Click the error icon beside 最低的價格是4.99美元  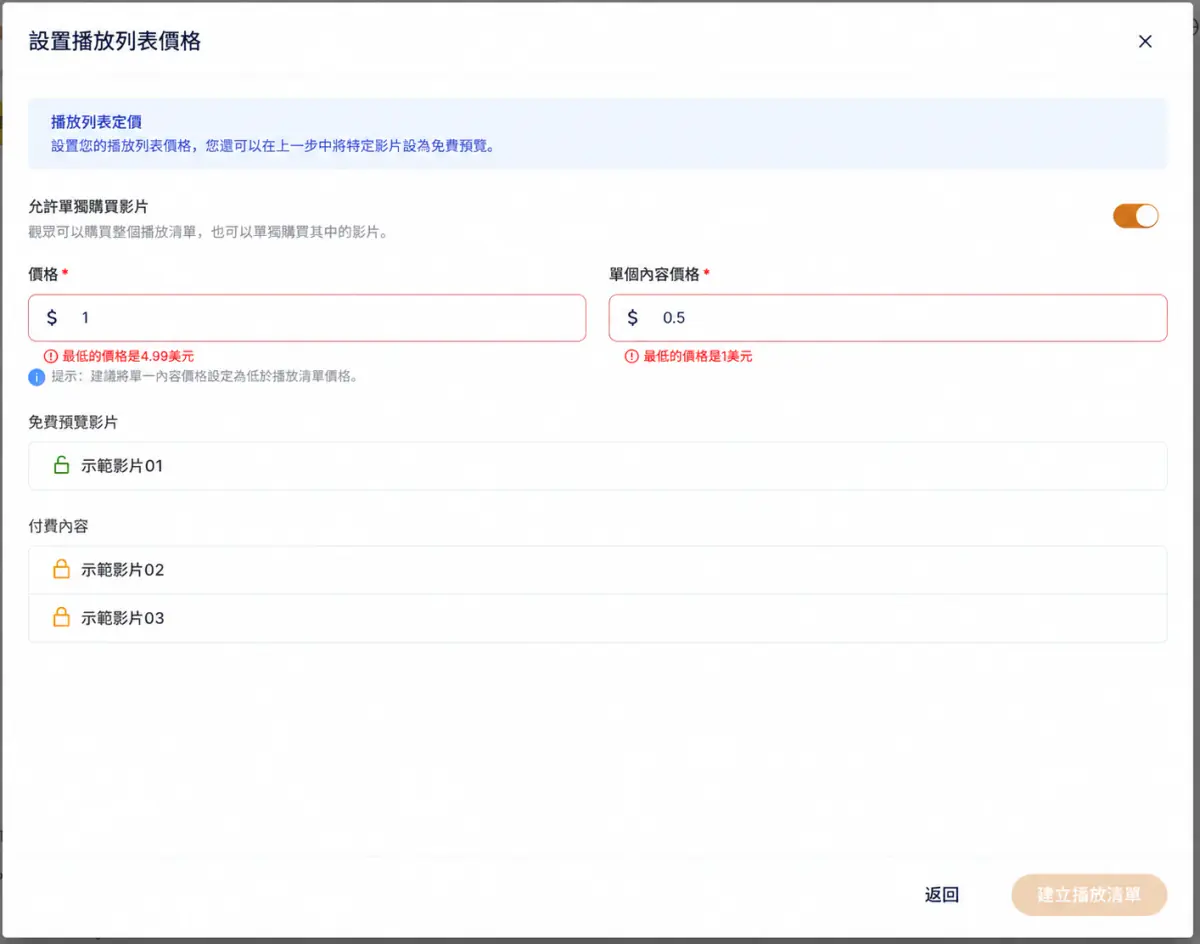pos(51,356)
